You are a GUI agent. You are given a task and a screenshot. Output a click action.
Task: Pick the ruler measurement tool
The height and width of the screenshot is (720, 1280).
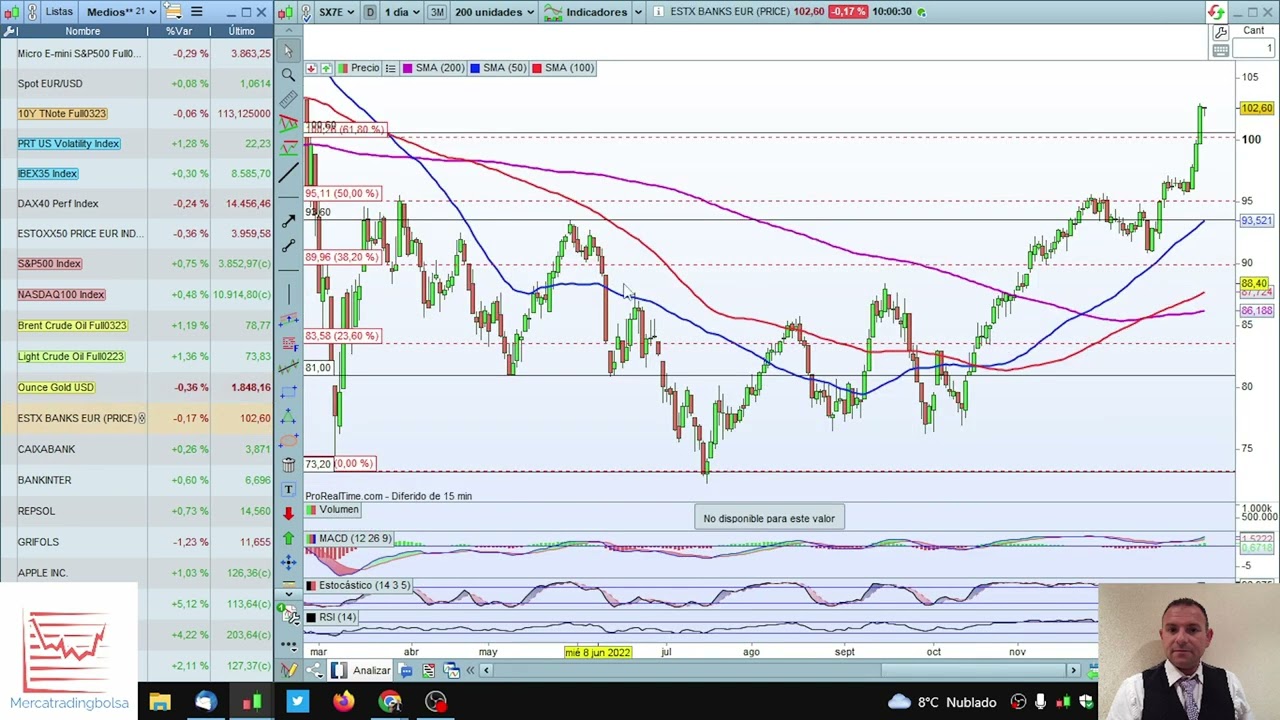[288, 98]
